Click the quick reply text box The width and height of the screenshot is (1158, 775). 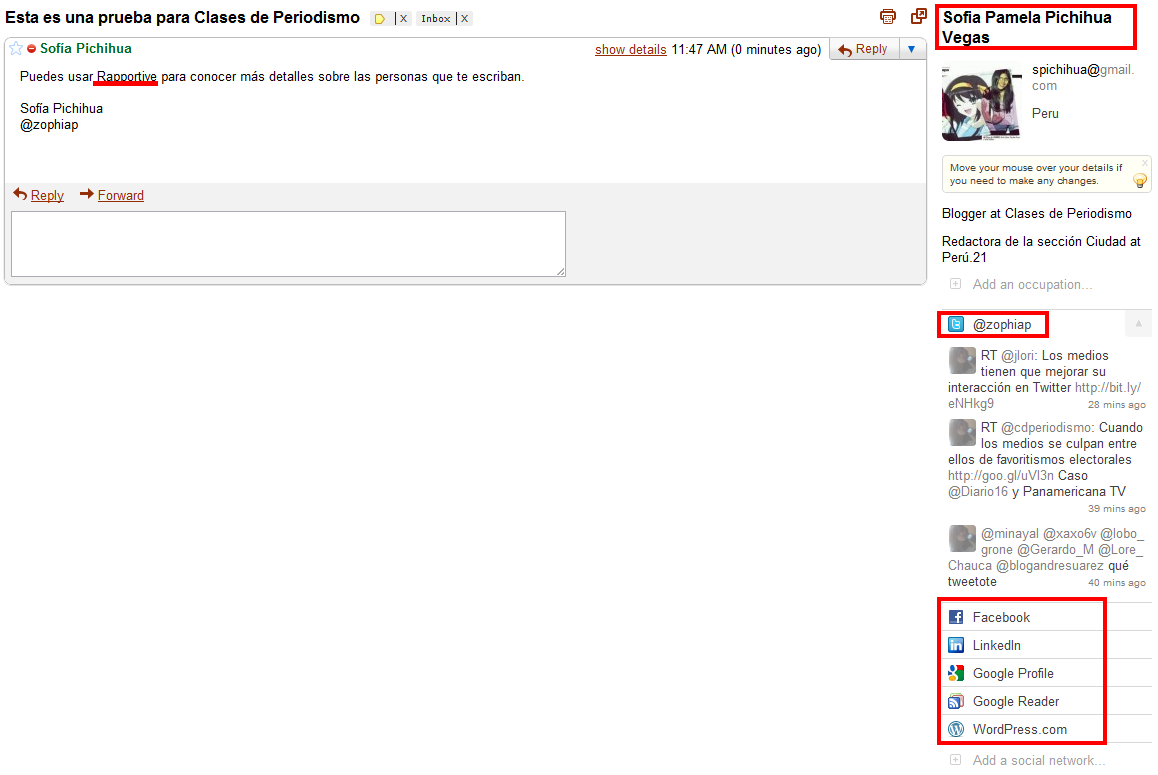point(288,244)
